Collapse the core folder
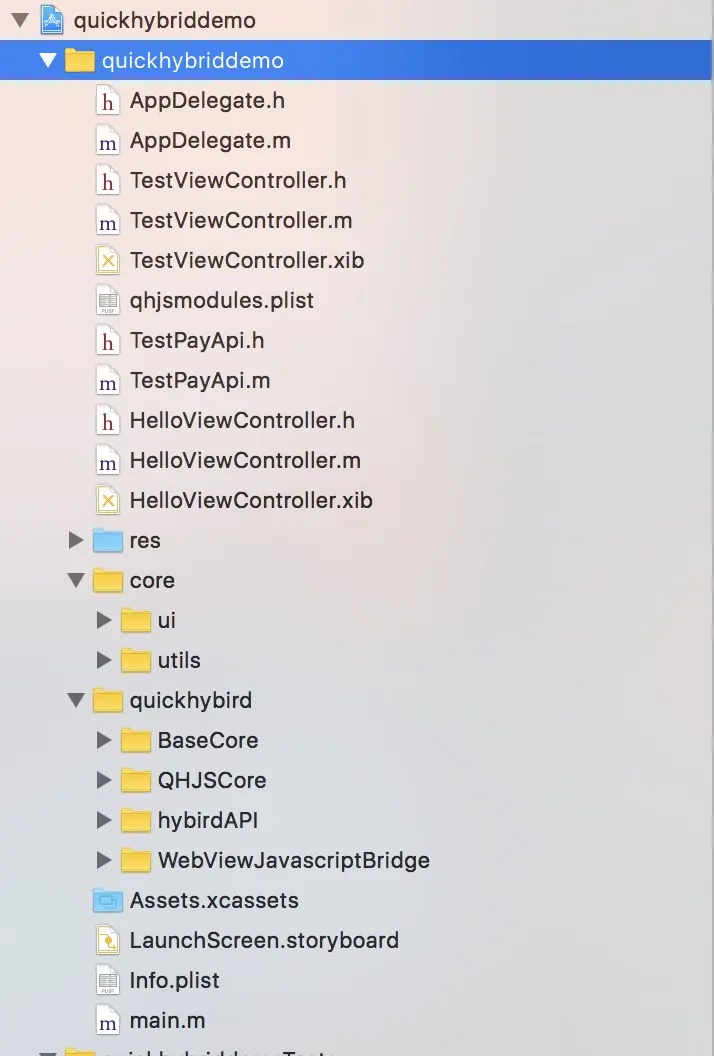Screen dimensions: 714x1056 tap(76, 581)
